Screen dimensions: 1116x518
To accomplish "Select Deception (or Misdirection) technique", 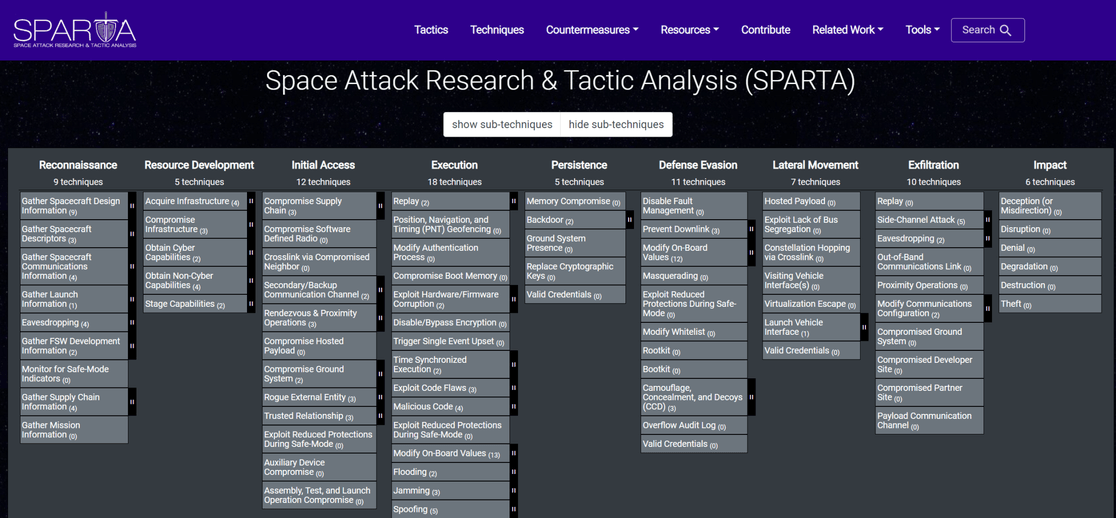I will pos(1050,206).
